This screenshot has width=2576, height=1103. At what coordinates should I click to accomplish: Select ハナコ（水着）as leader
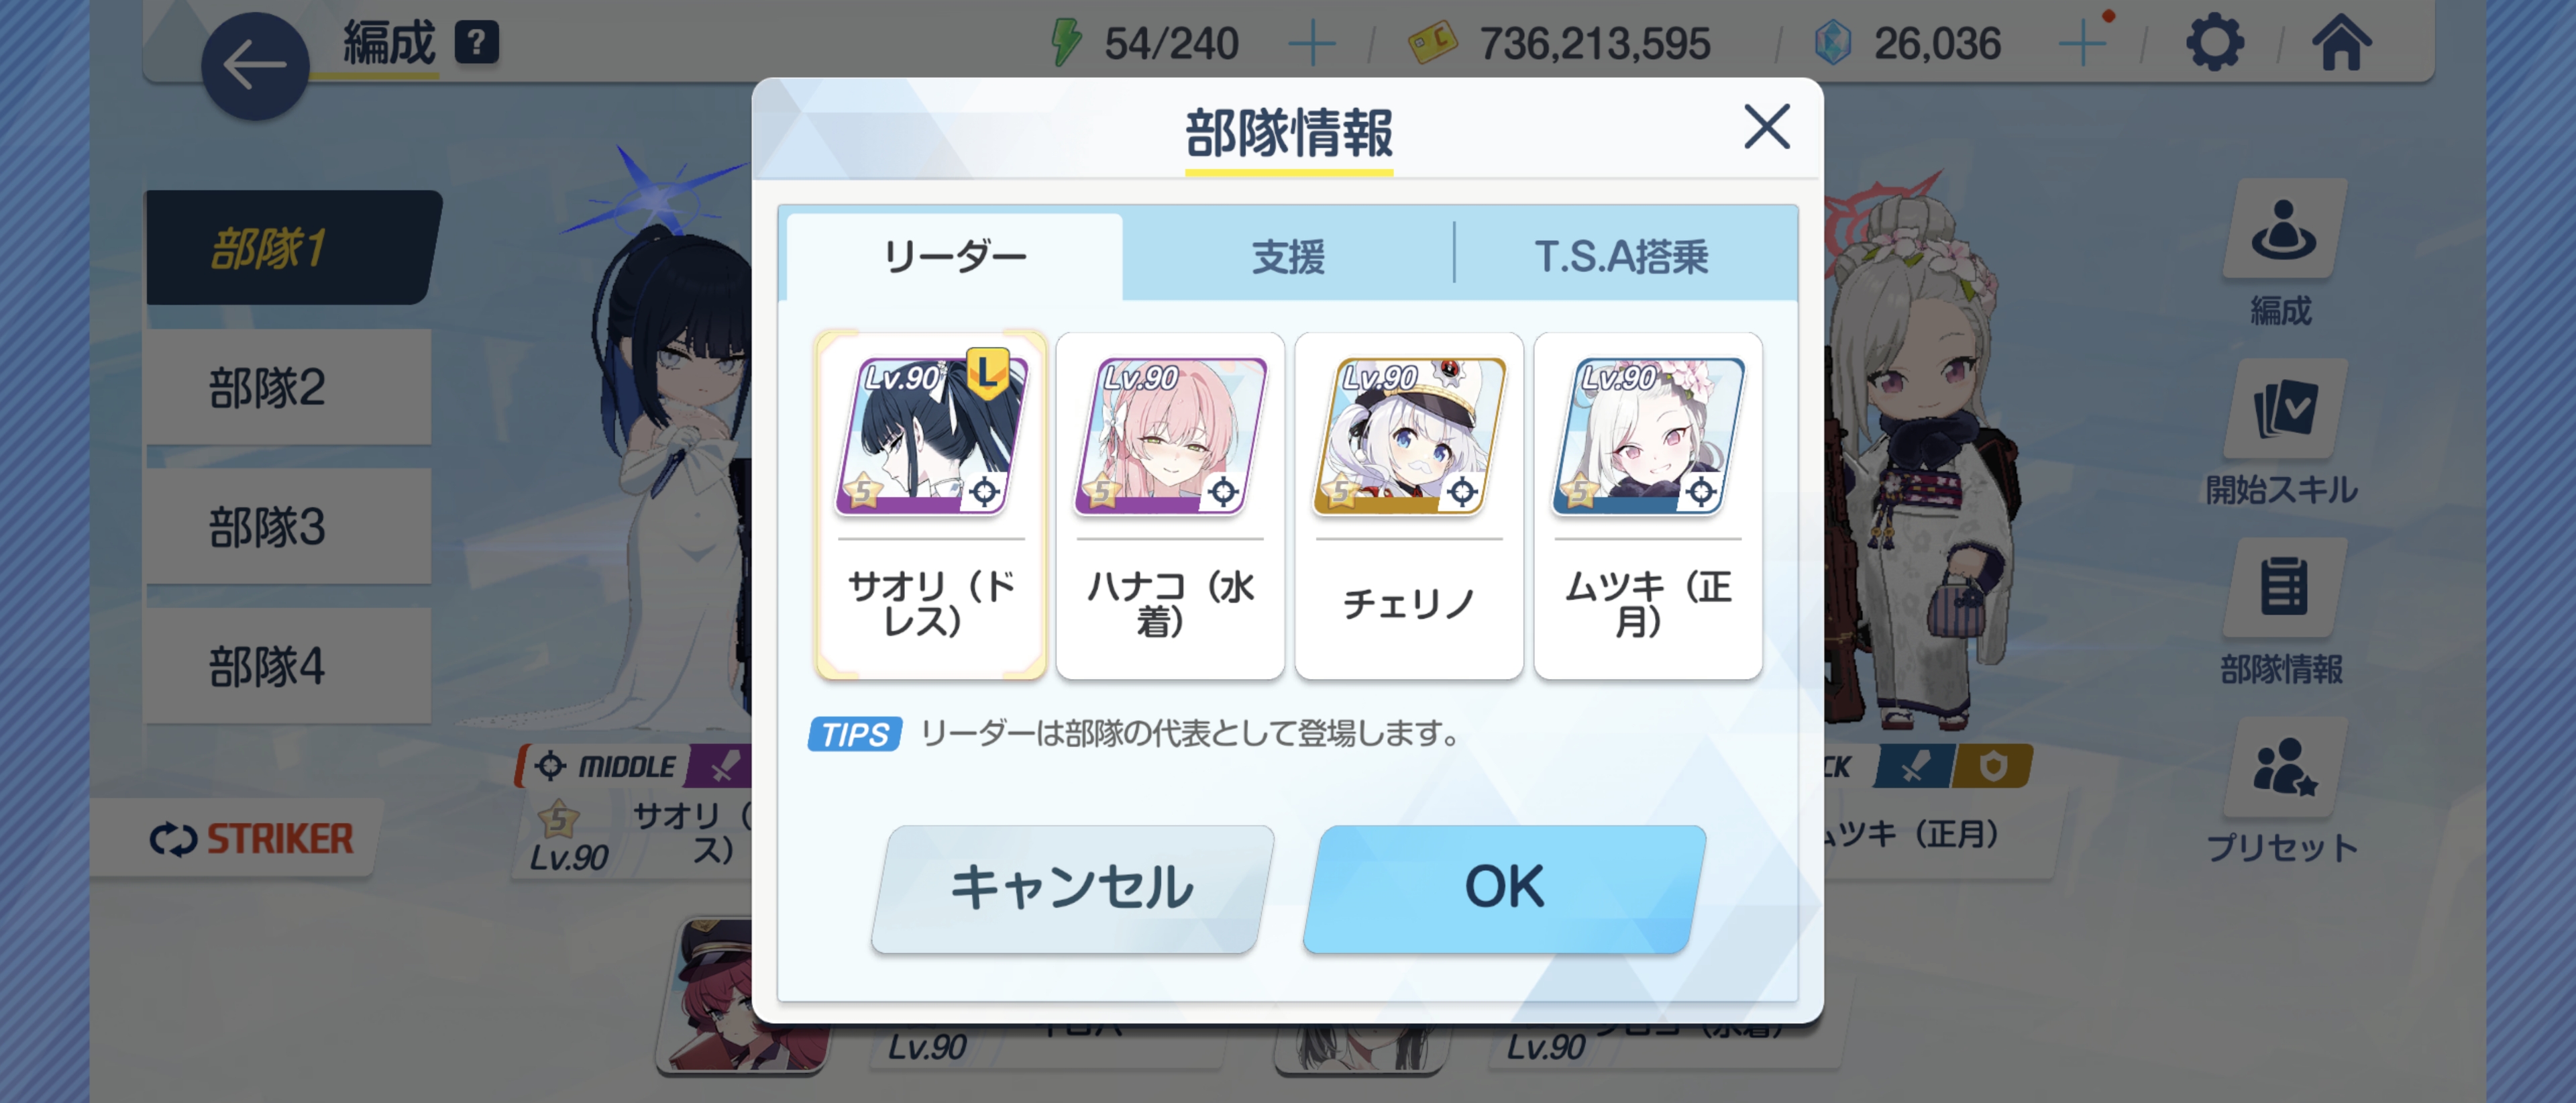(1170, 505)
